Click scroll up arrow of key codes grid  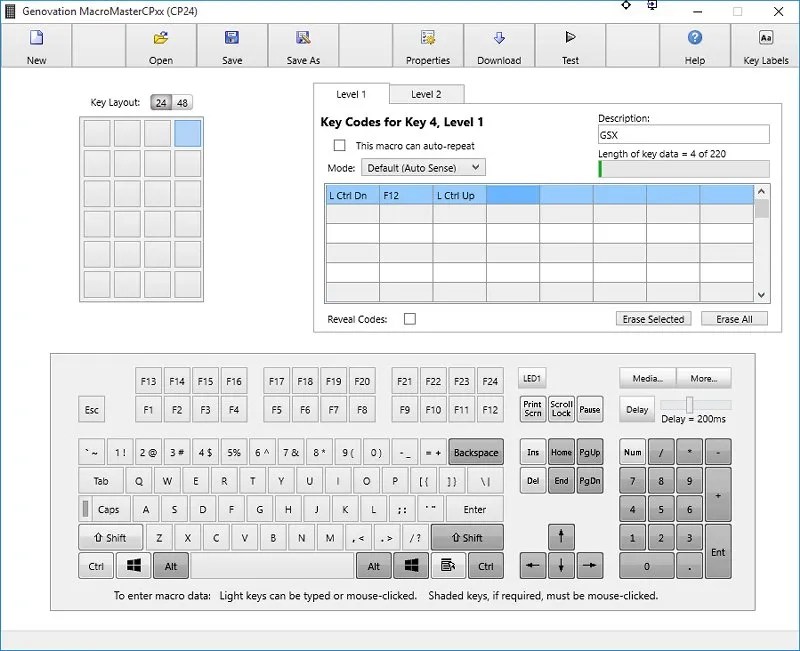coord(761,191)
